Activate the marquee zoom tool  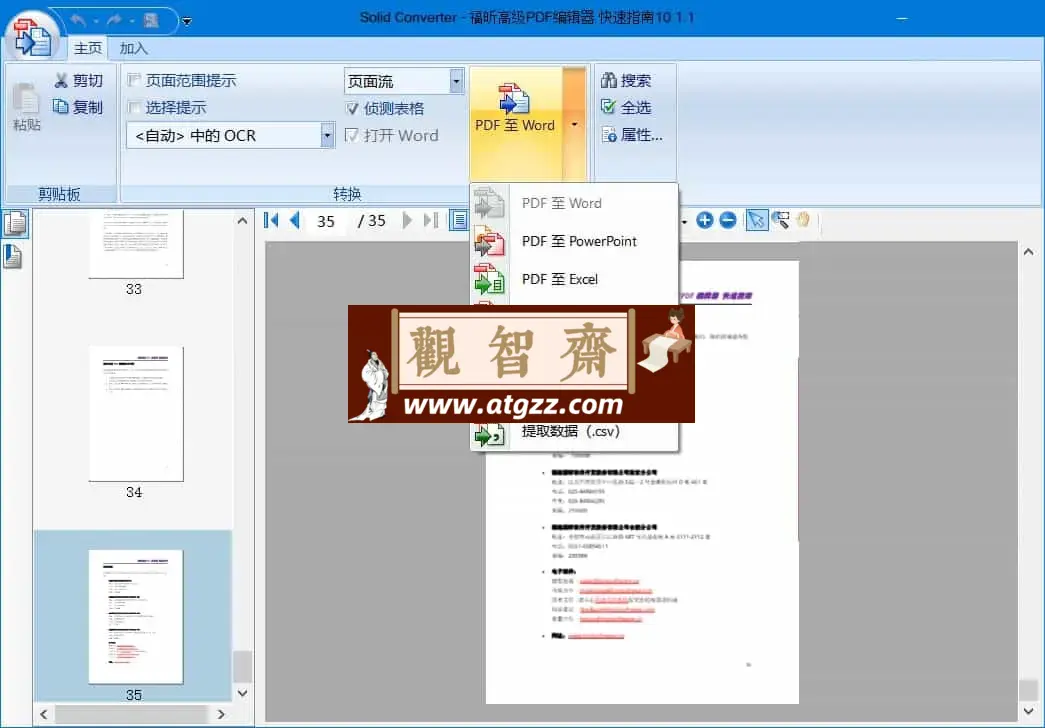pos(780,220)
